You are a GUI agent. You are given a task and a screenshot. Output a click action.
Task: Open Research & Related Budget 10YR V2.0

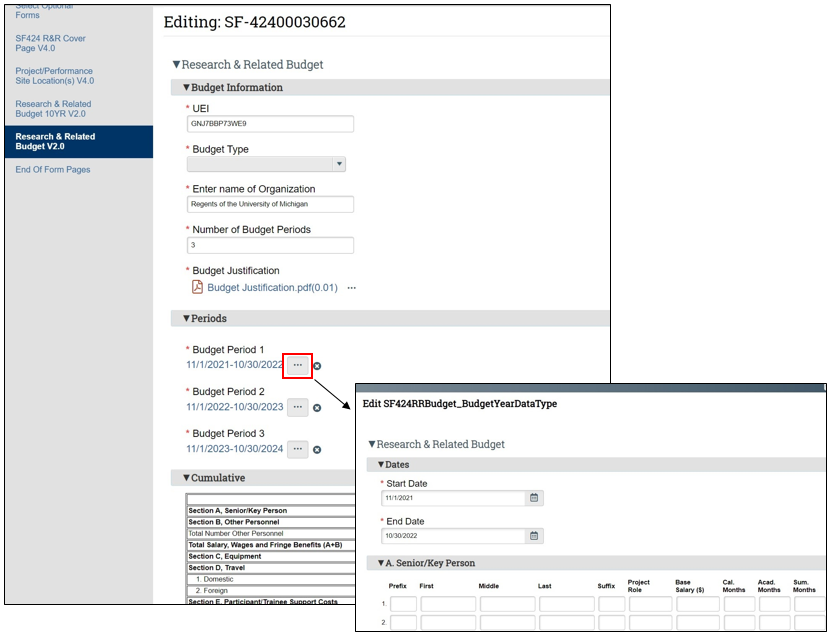pyautogui.click(x=53, y=108)
